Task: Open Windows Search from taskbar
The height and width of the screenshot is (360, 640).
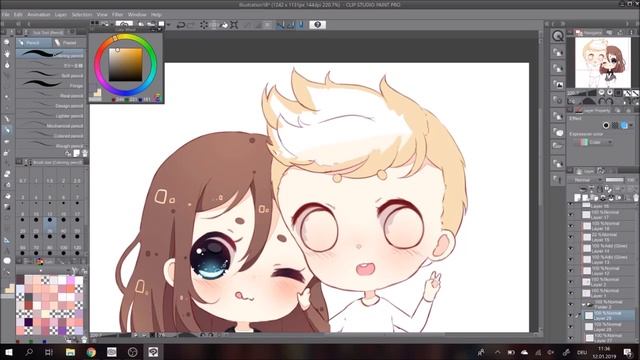Action: 29,352
